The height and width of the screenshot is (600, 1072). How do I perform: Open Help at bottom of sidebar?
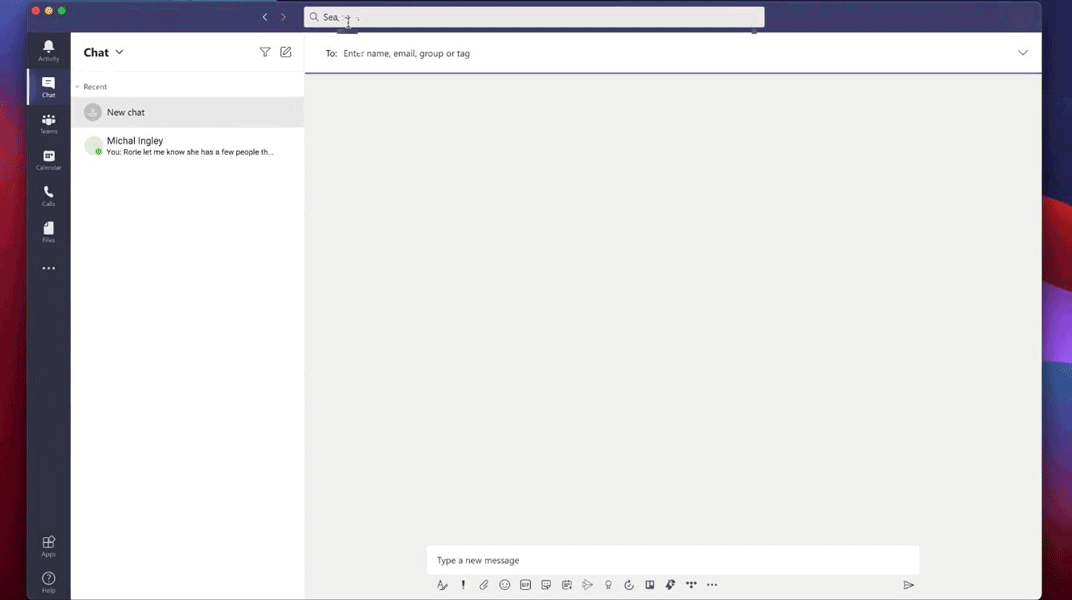click(49, 582)
